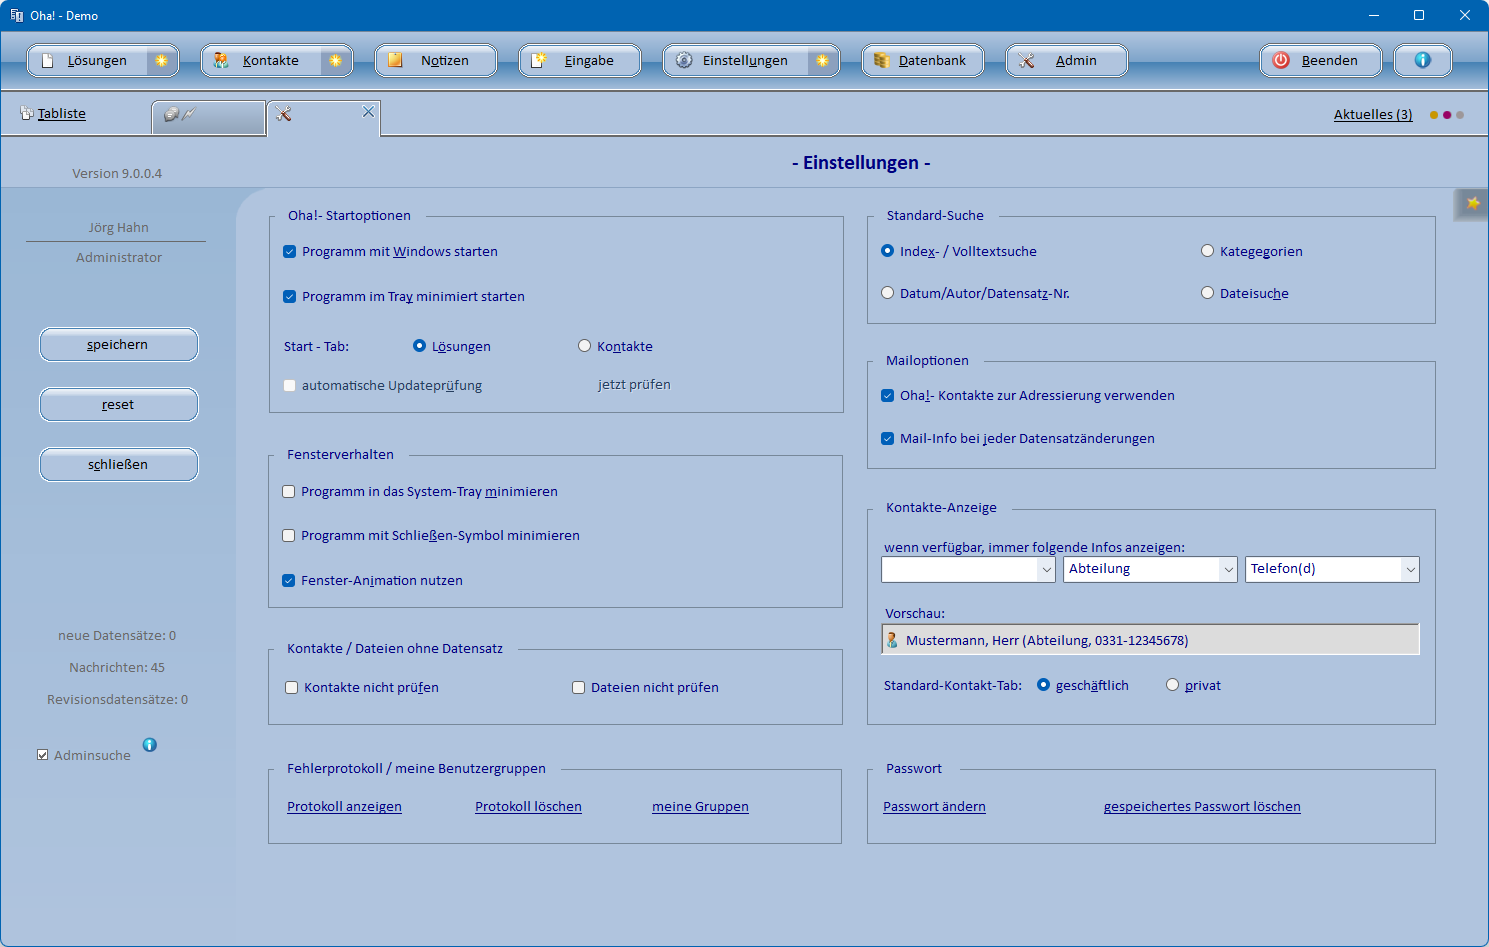Screen dimensions: 1489x947
Task: Click the info icon near Adminsuche
Action: pyautogui.click(x=149, y=745)
